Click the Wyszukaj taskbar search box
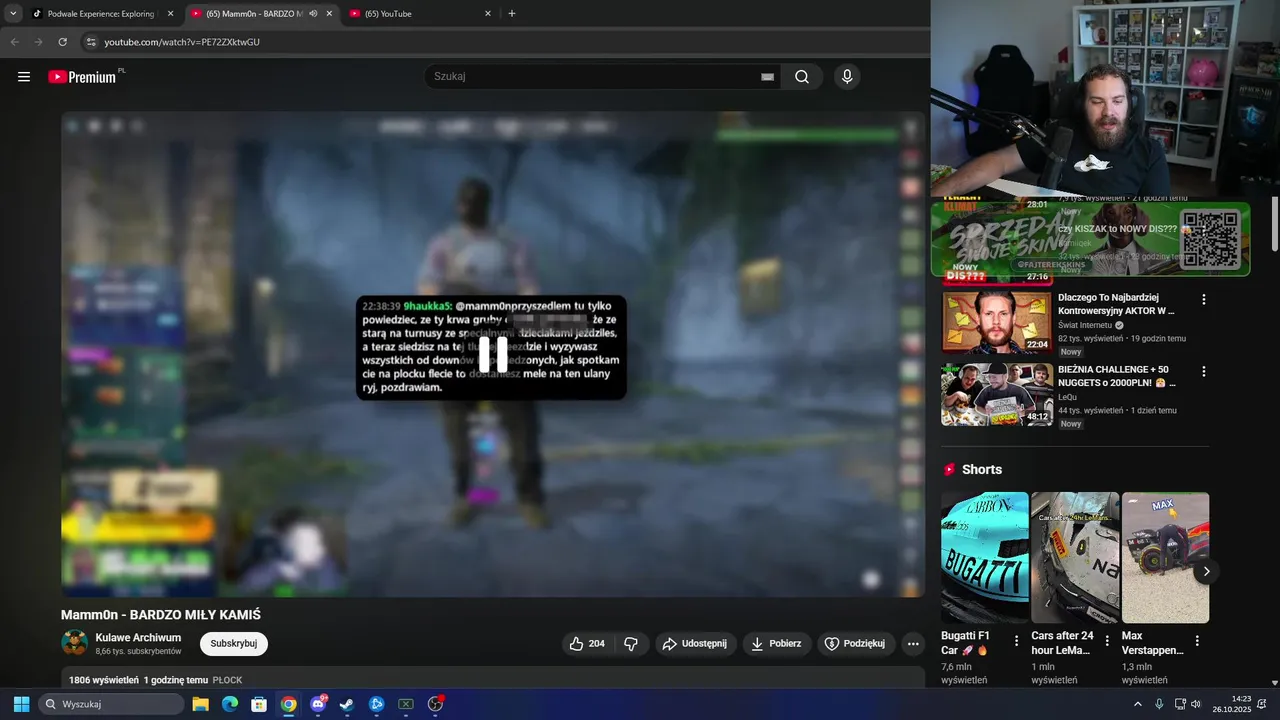Image resolution: width=1280 pixels, height=720 pixels. pos(111,704)
